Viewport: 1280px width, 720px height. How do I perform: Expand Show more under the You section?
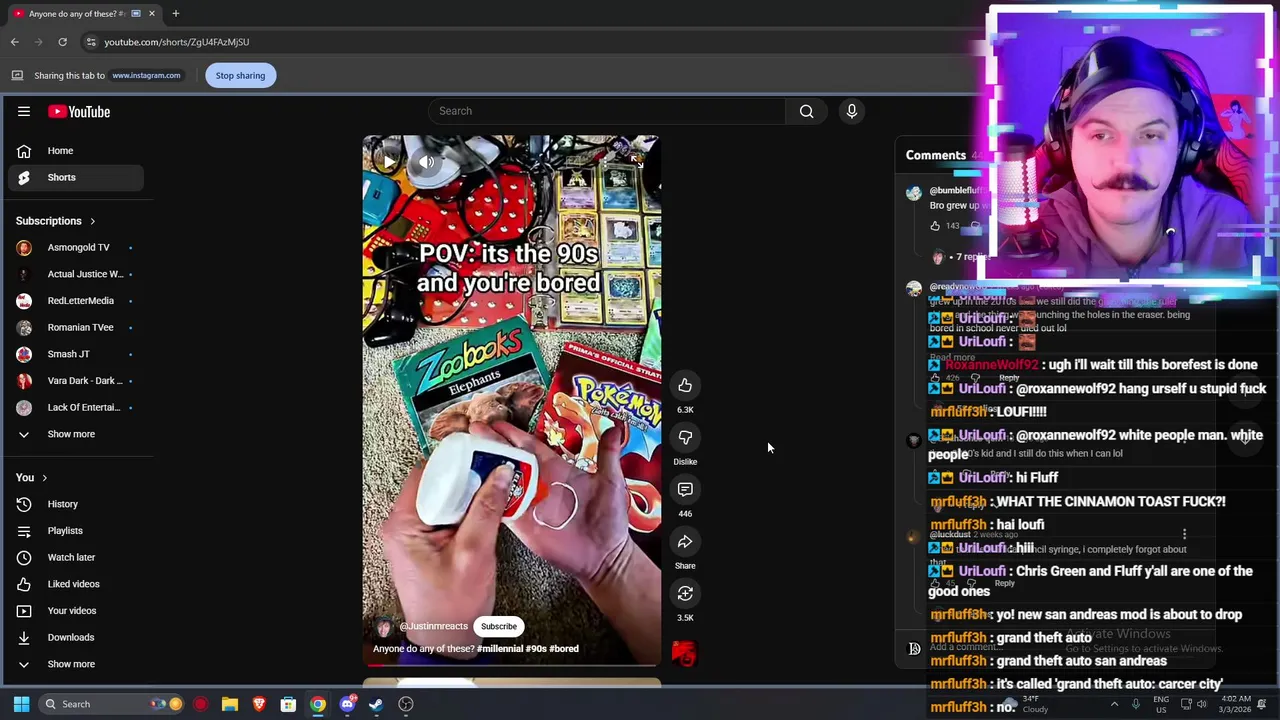(x=76, y=664)
